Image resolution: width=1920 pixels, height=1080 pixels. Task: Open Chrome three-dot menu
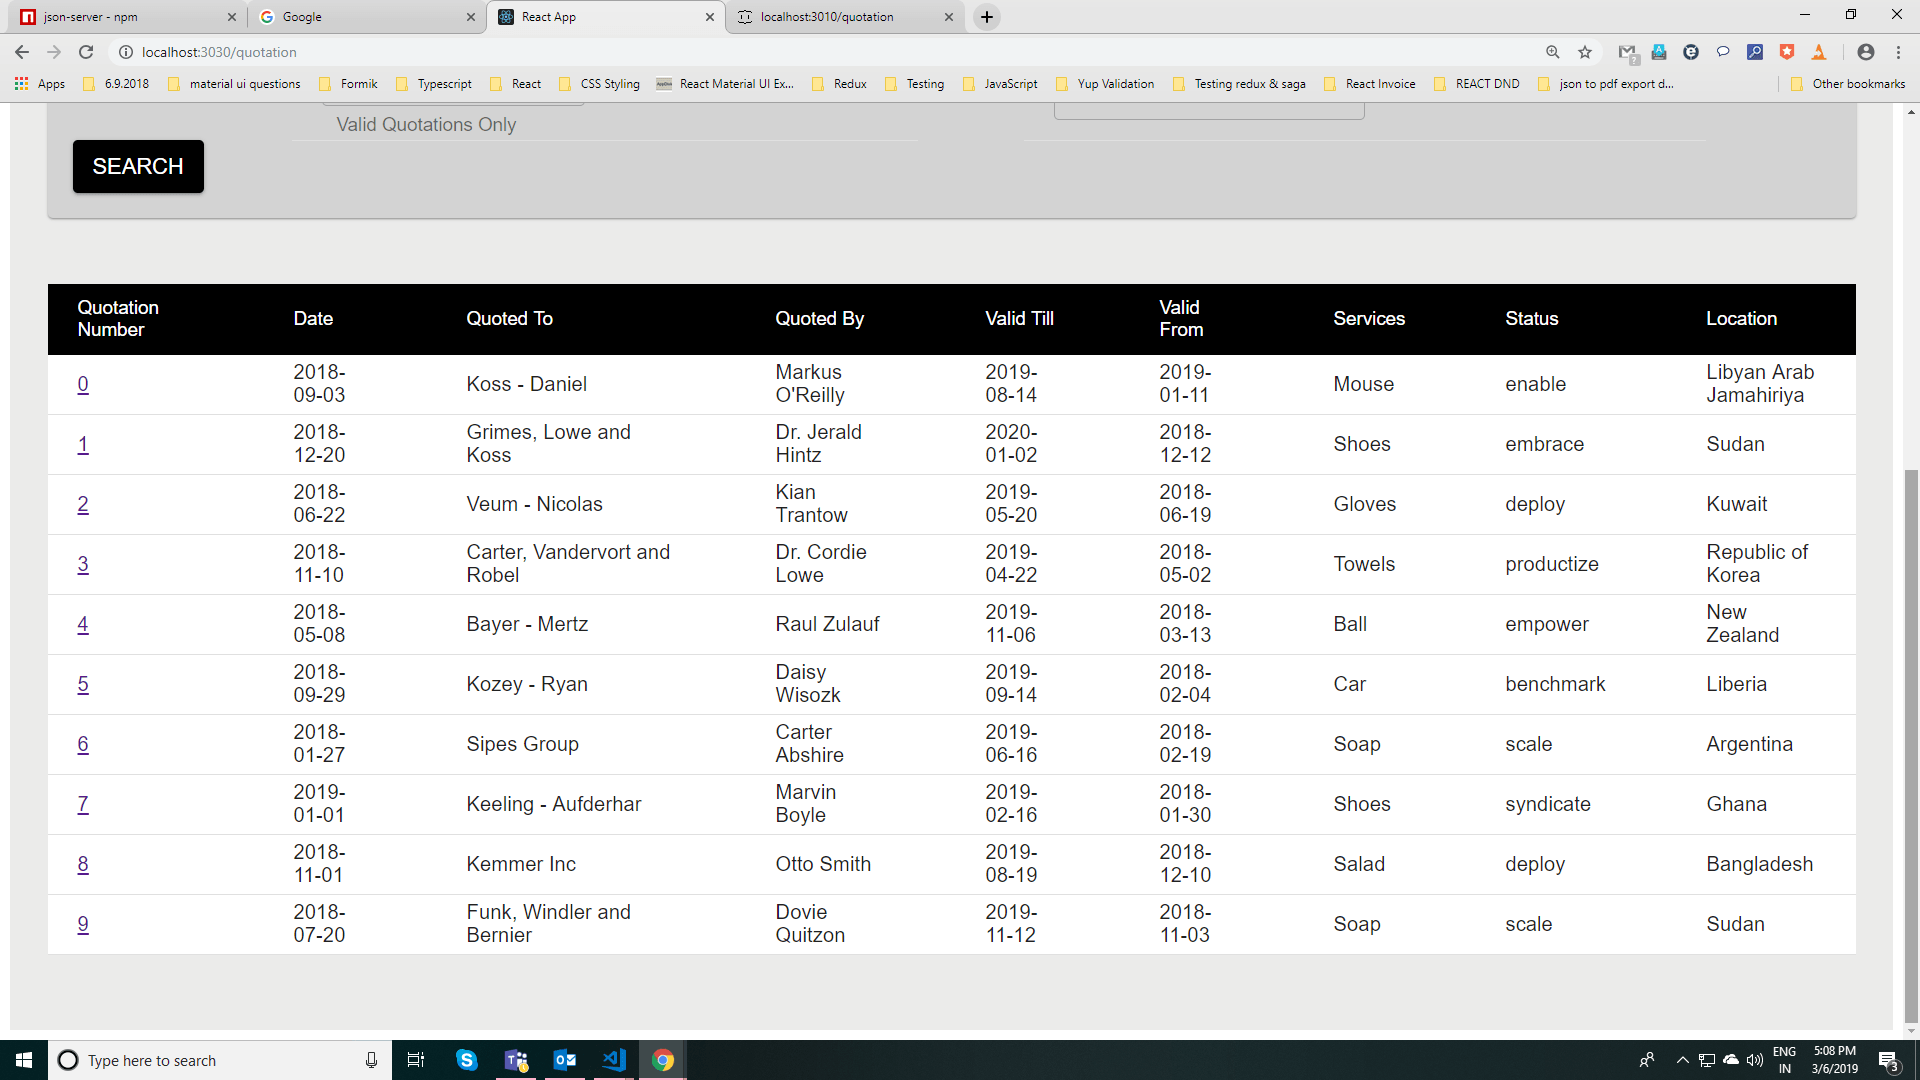pos(1898,52)
